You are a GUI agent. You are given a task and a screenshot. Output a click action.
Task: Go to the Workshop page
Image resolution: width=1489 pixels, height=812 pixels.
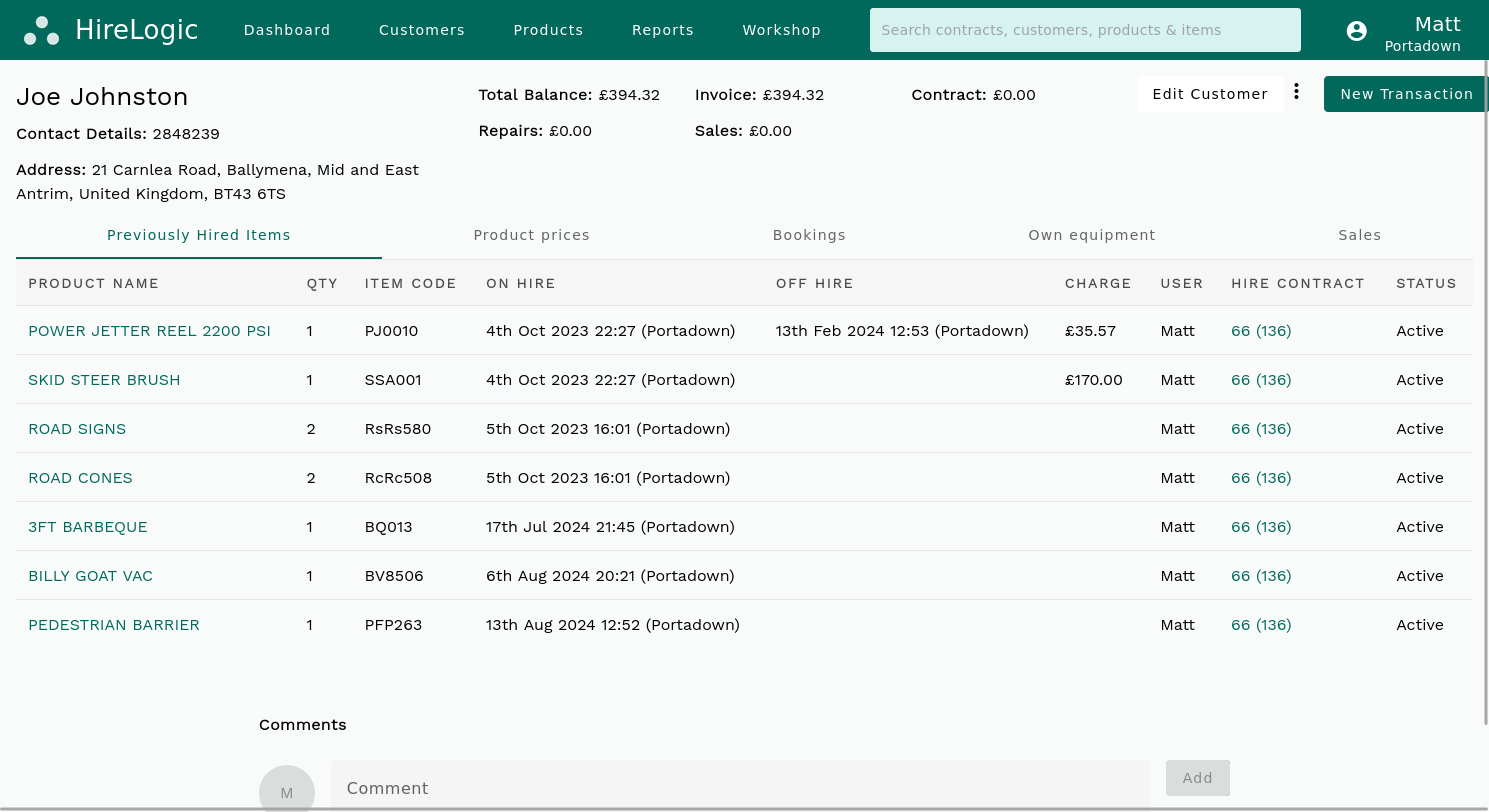[781, 30]
